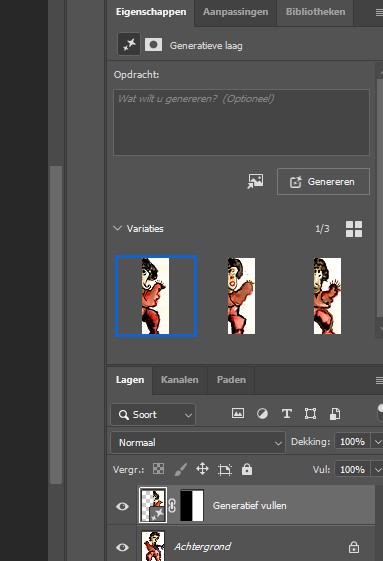
Task: Select the second variation thumbnail
Action: pos(242,296)
